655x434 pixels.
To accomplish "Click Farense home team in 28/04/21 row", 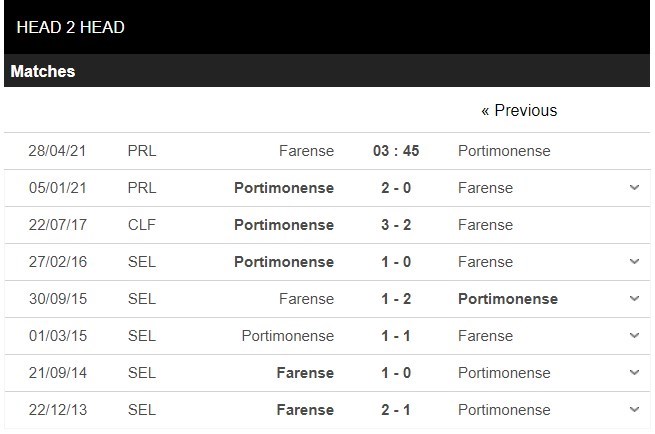I will tap(306, 151).
